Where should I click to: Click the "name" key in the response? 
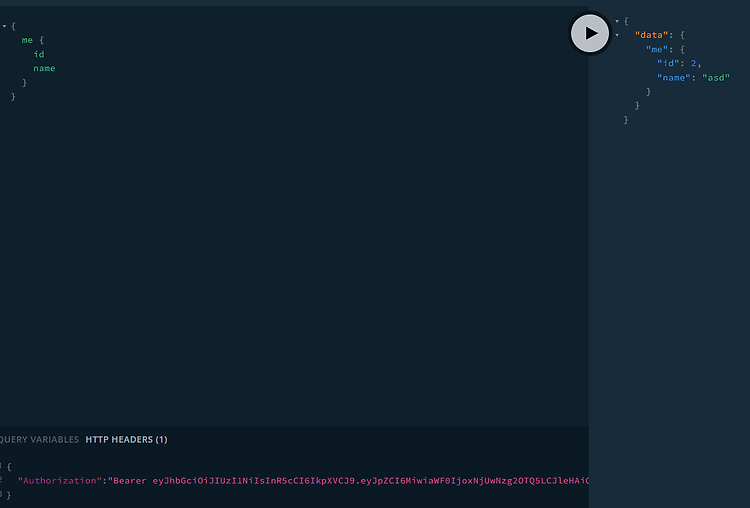[673, 77]
